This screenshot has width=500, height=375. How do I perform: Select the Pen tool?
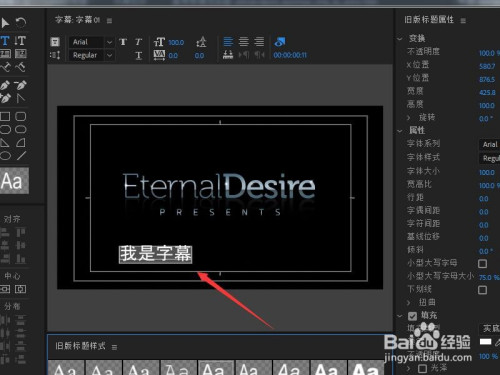(x=5, y=85)
